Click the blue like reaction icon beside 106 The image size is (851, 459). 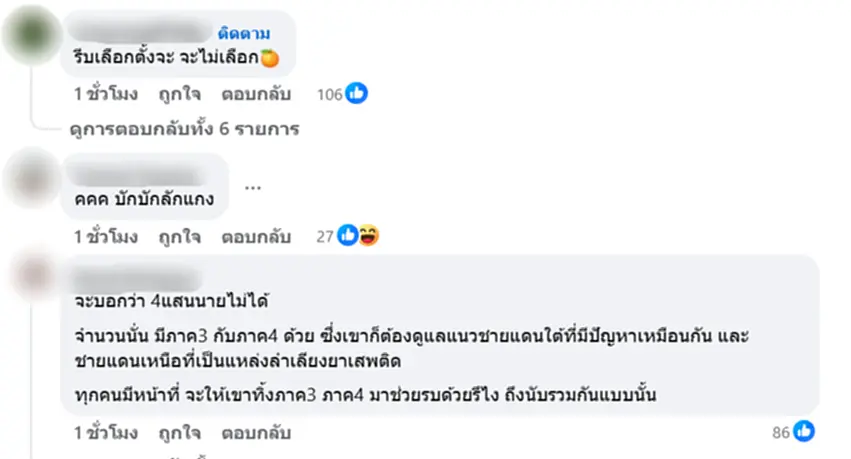357,94
